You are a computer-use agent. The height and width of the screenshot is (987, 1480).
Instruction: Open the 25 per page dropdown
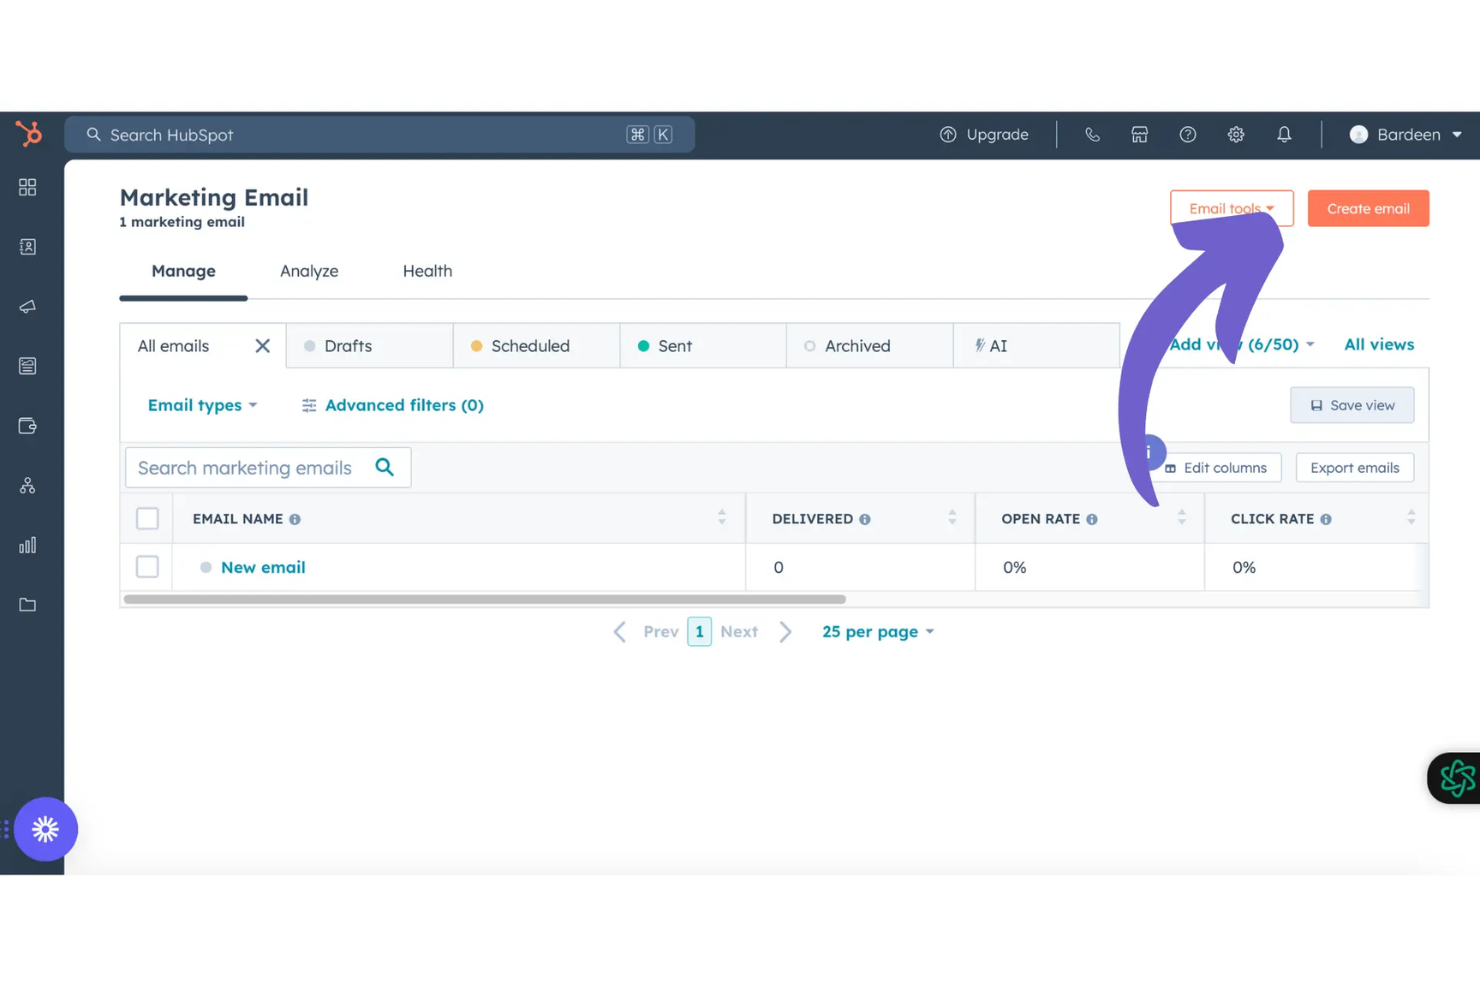(x=876, y=631)
